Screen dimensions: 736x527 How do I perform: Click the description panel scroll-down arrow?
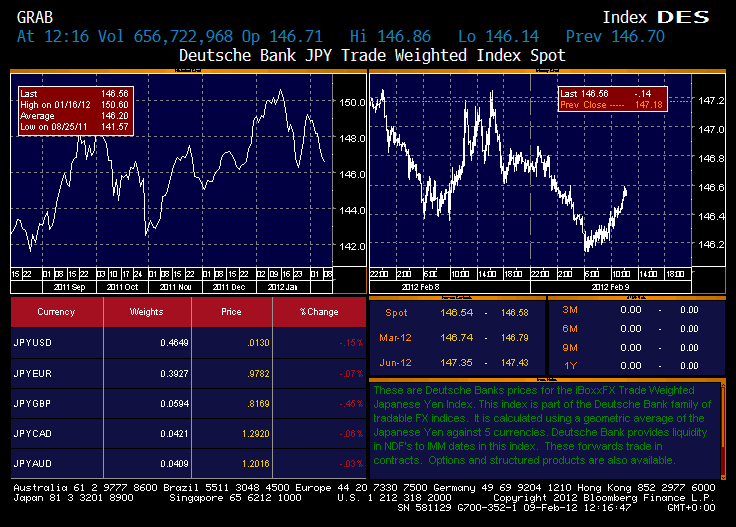[723, 477]
